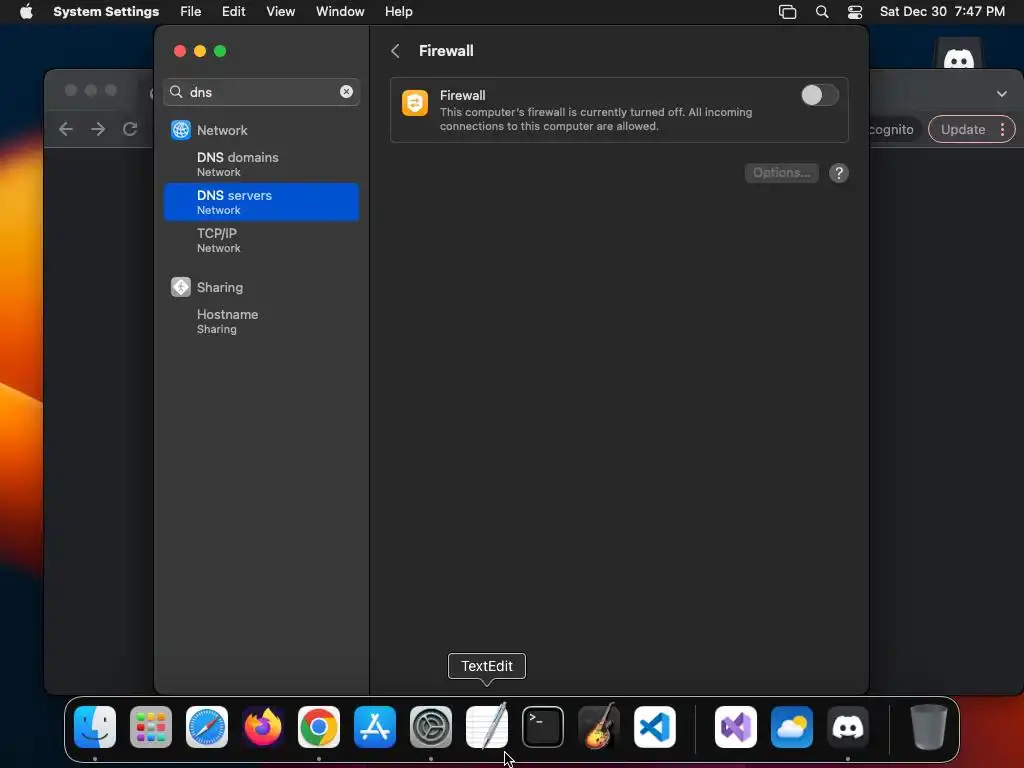Click the Firewall pane title
This screenshot has width=1024, height=768.
point(446,51)
